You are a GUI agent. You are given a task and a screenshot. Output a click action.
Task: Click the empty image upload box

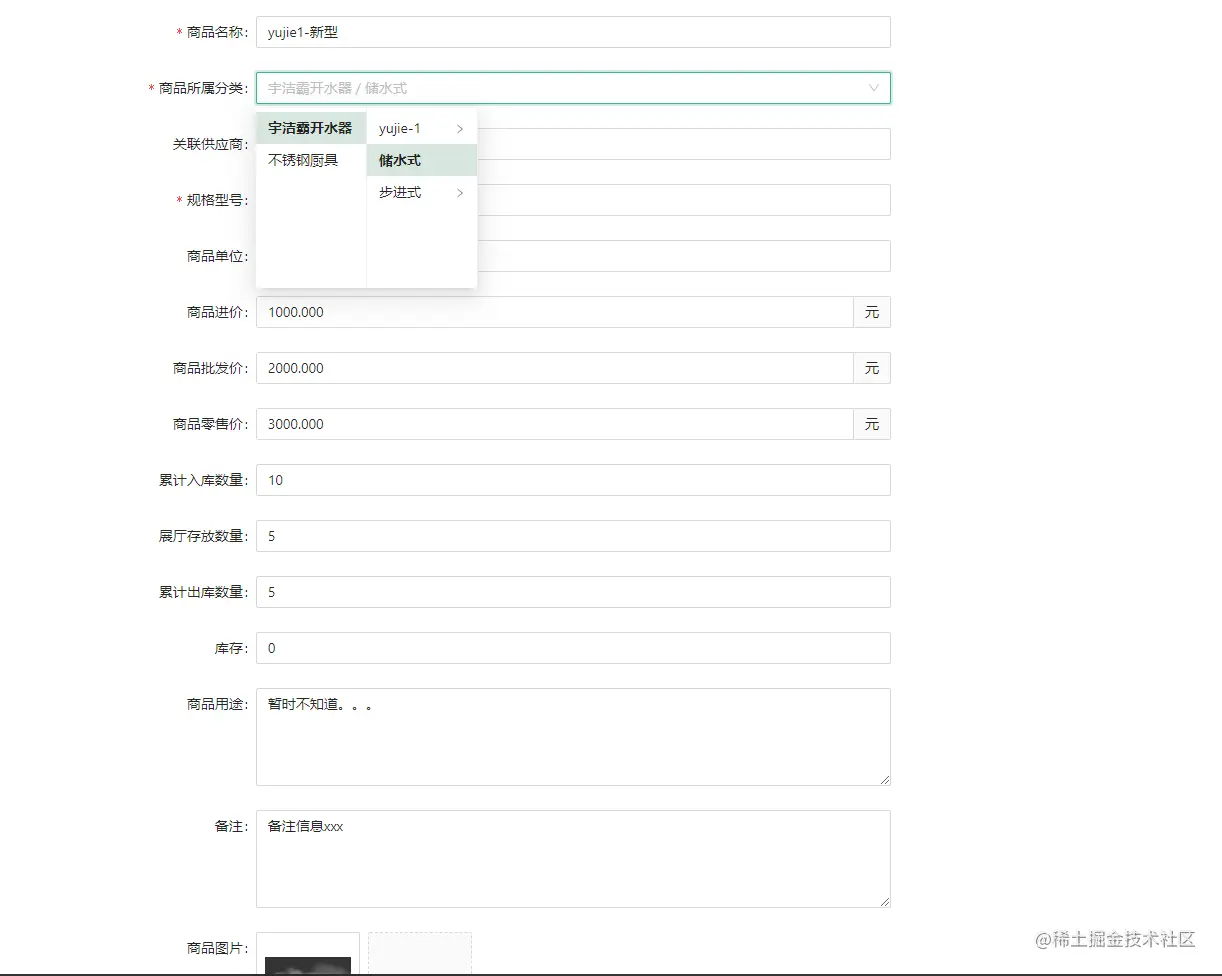[x=420, y=954]
